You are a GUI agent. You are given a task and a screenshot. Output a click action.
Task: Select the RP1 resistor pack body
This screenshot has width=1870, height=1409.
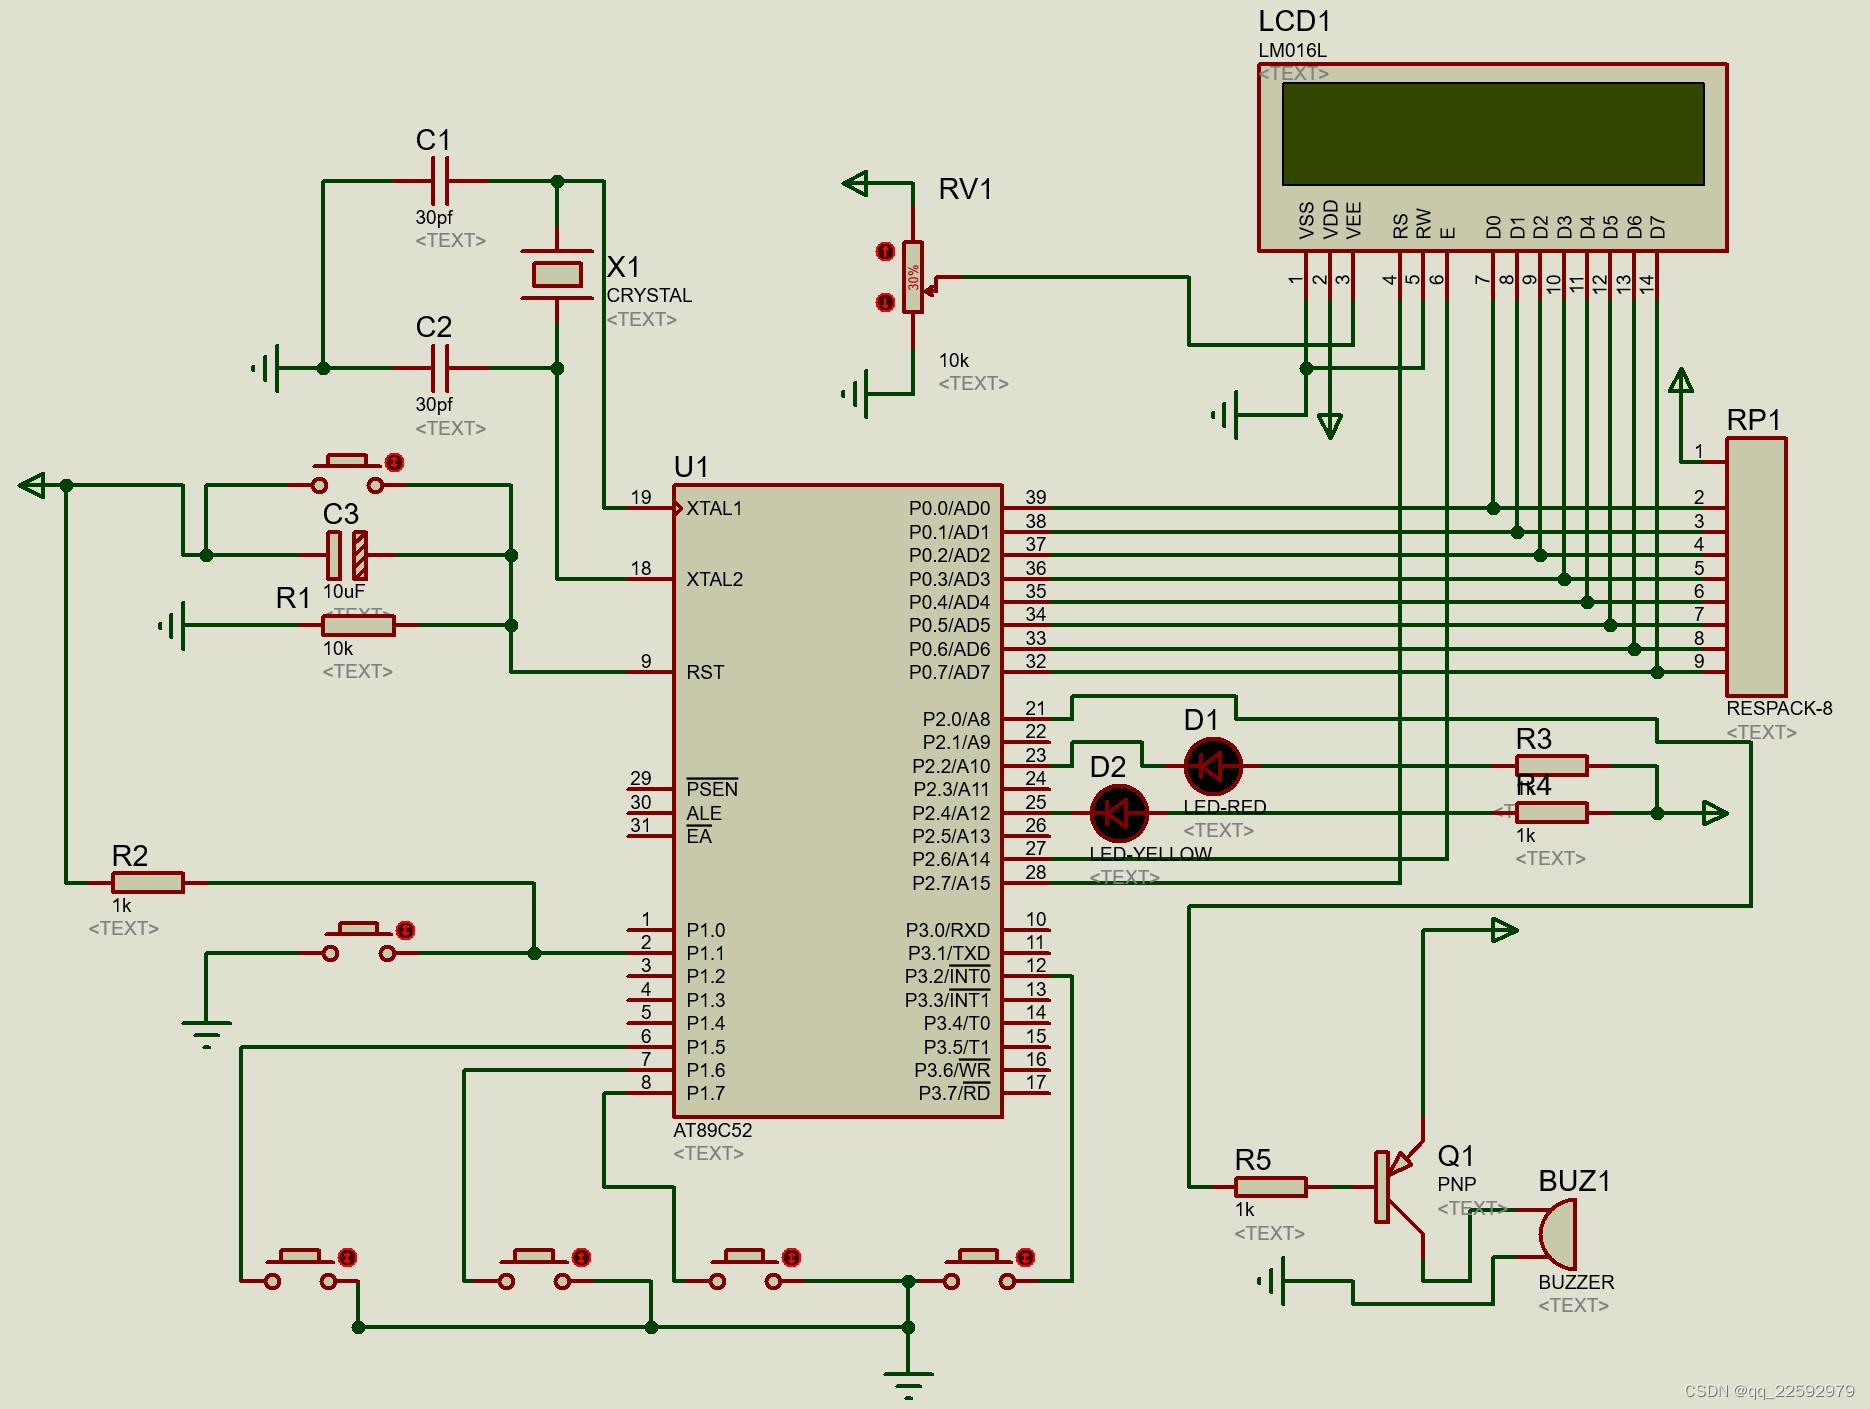[x=1756, y=567]
